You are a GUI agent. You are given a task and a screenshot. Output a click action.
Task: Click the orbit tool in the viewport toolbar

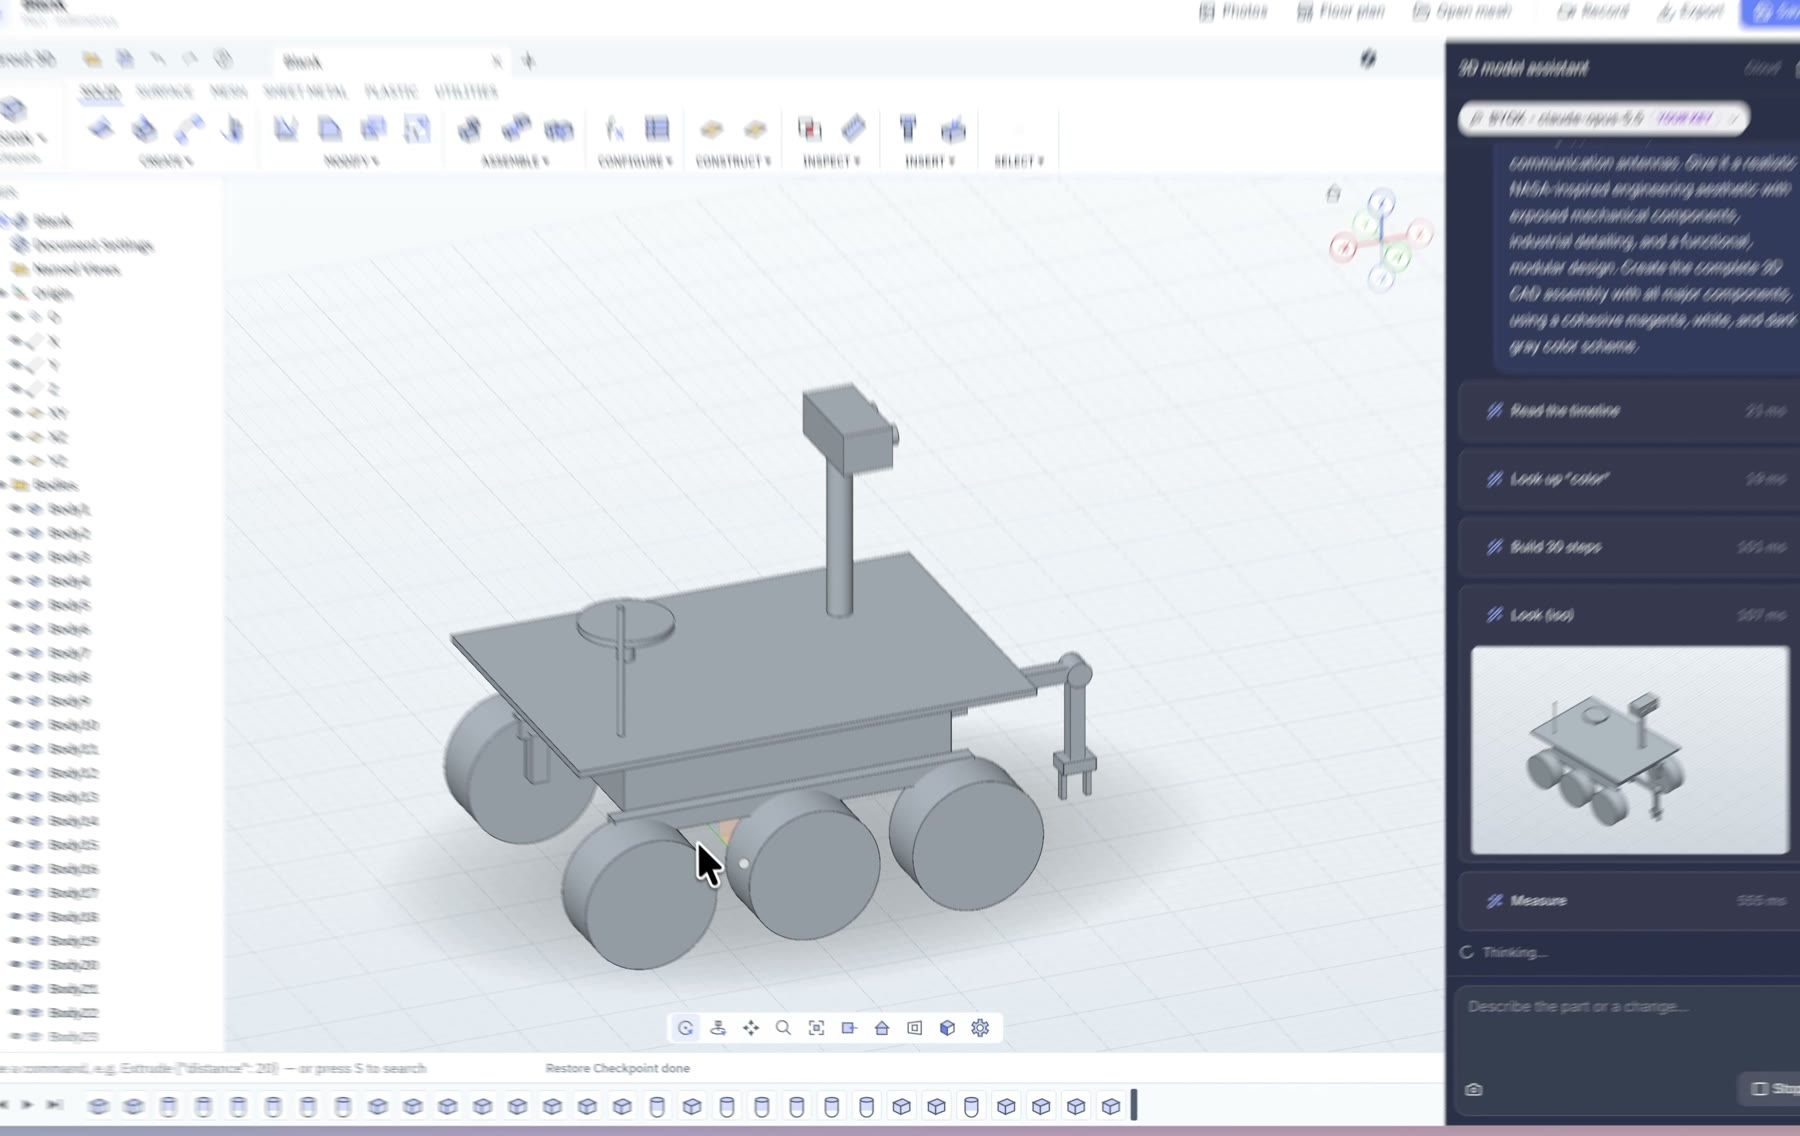[x=685, y=1028]
